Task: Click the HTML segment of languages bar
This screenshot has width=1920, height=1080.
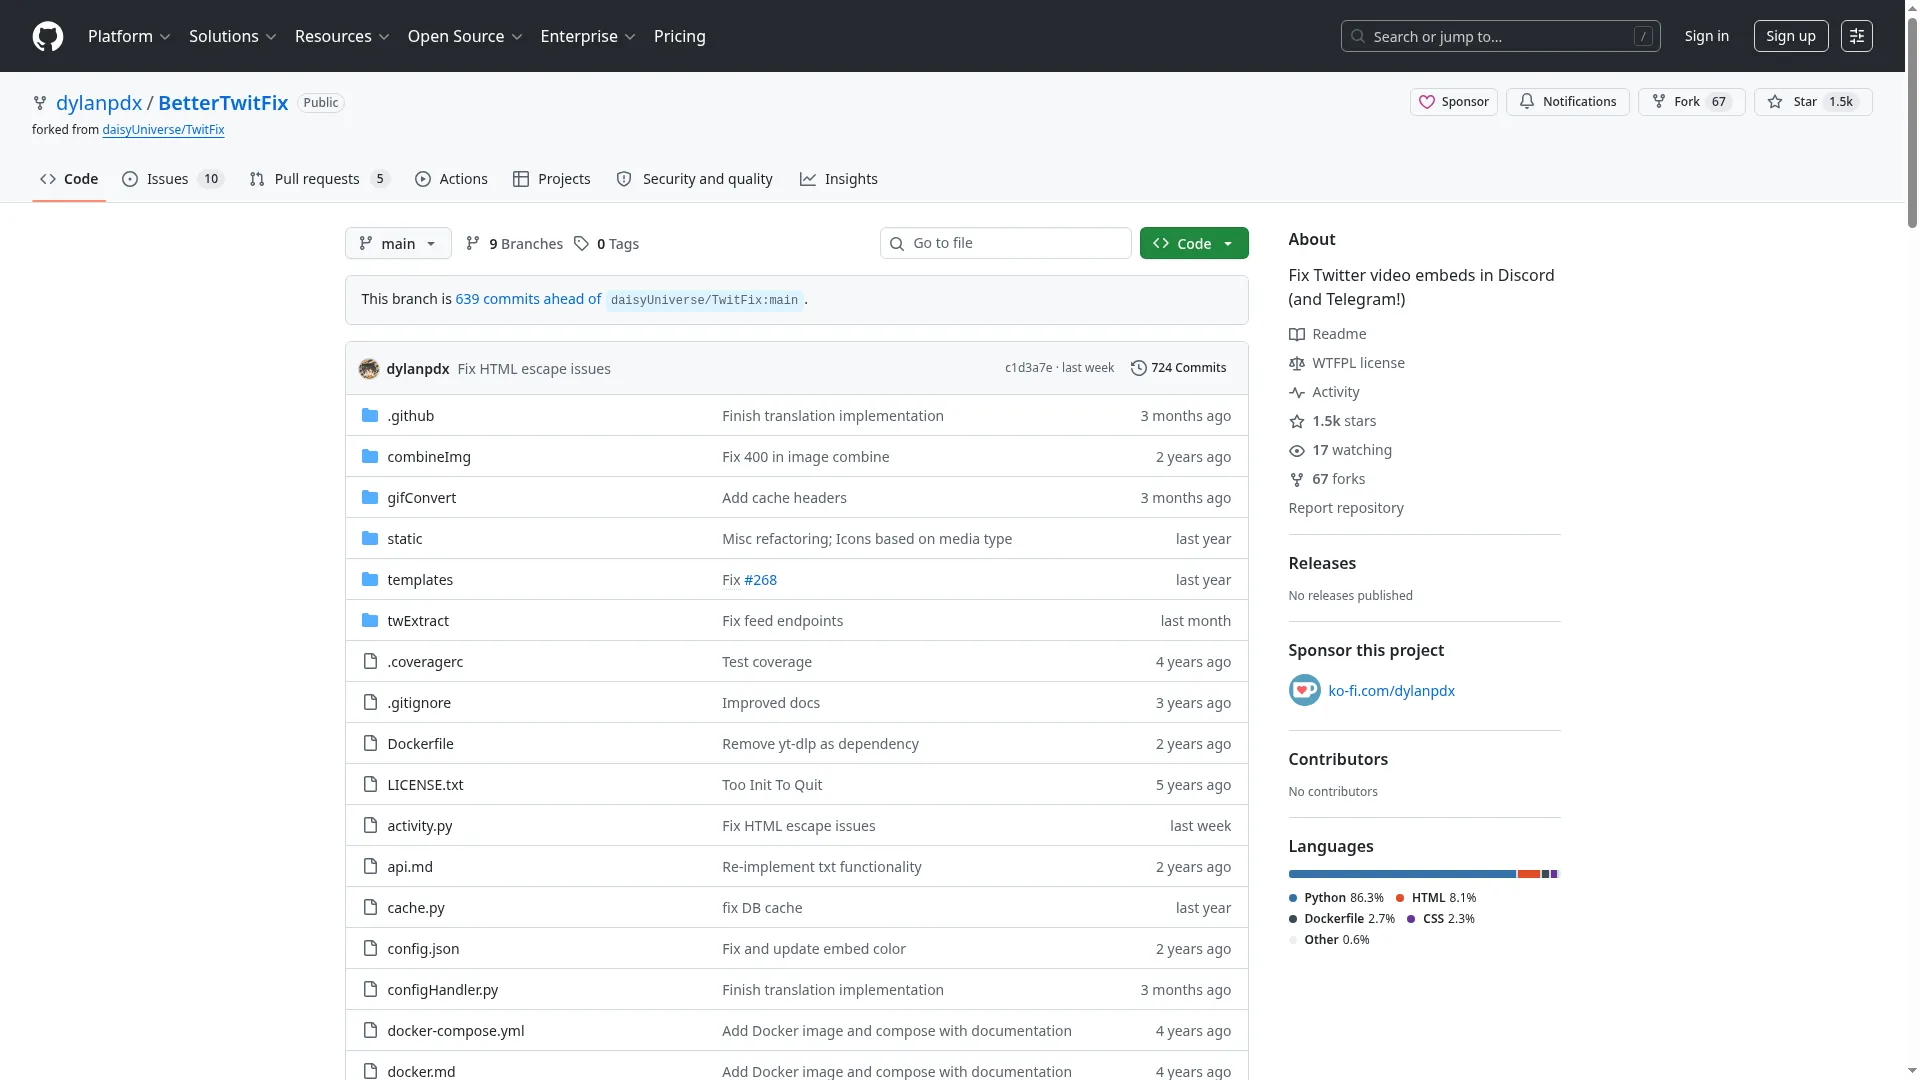Action: click(1529, 874)
